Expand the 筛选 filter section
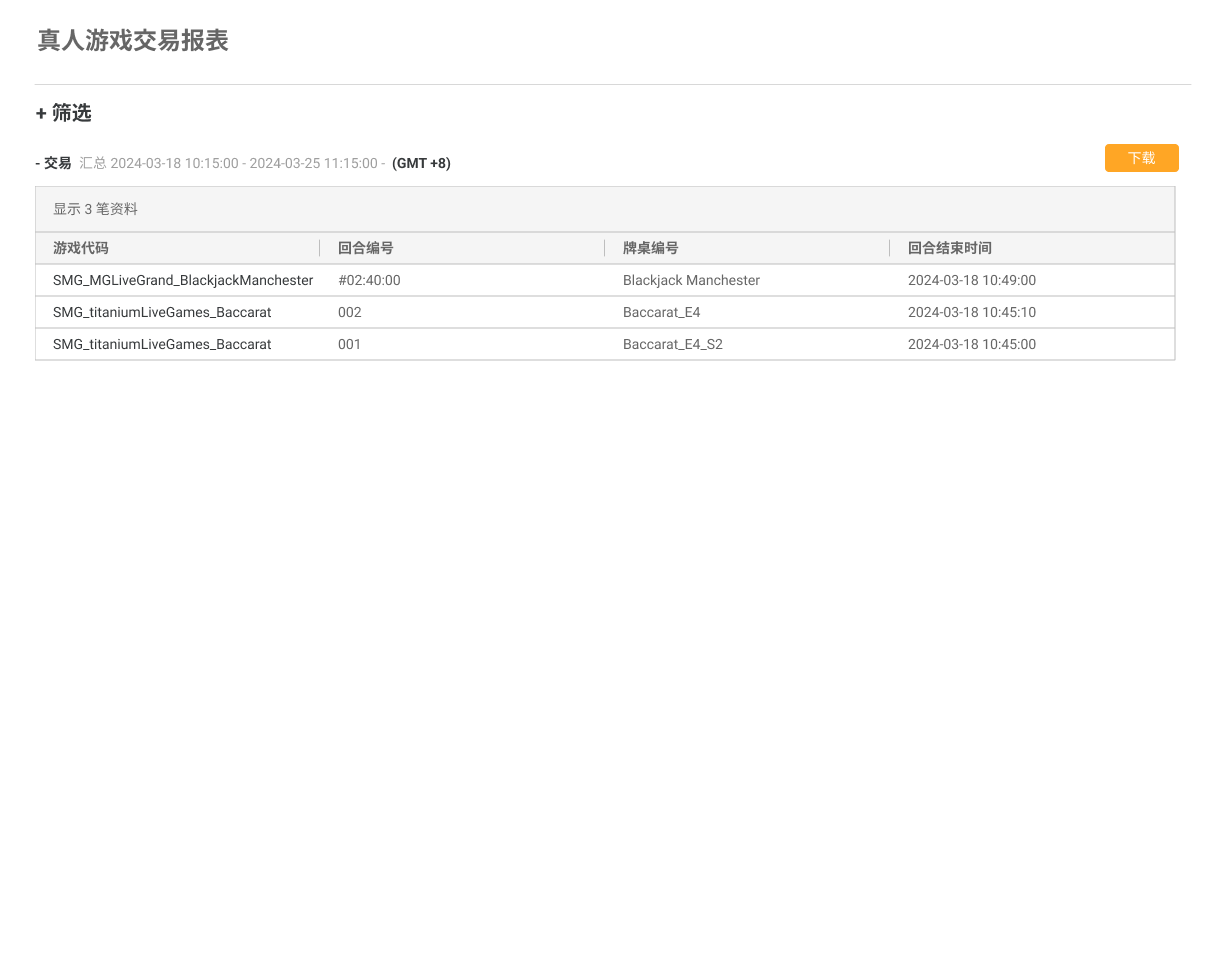Screen dimensions: 1230x964 click(64, 113)
